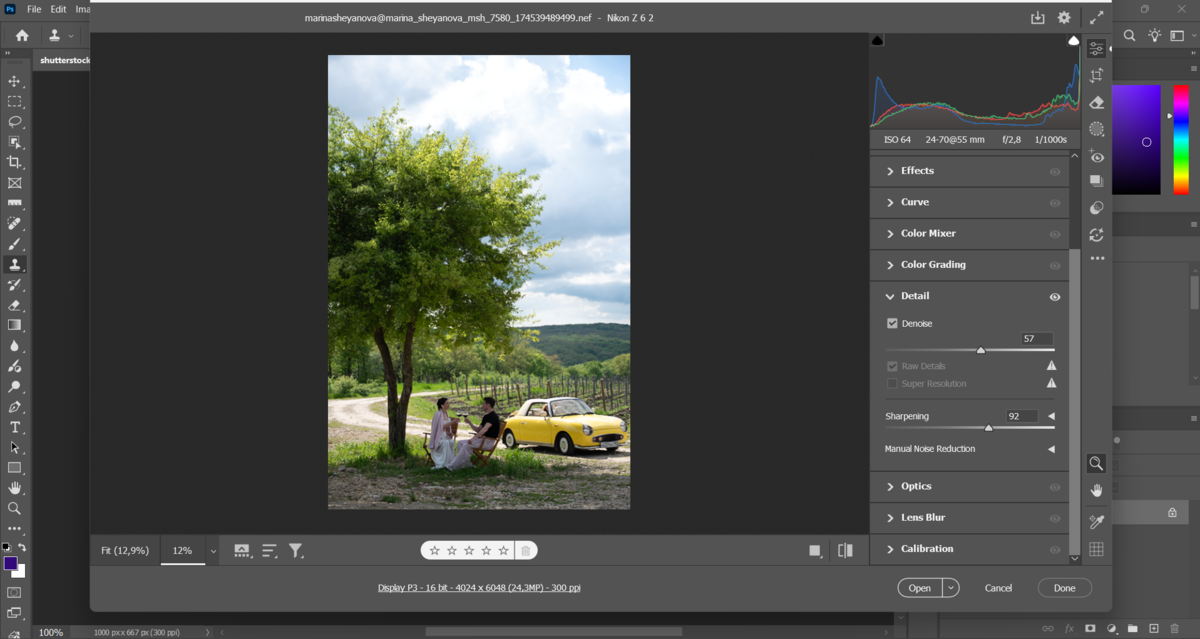Toggle visibility eye for Curve panel
1200x639 pixels.
(x=1055, y=203)
